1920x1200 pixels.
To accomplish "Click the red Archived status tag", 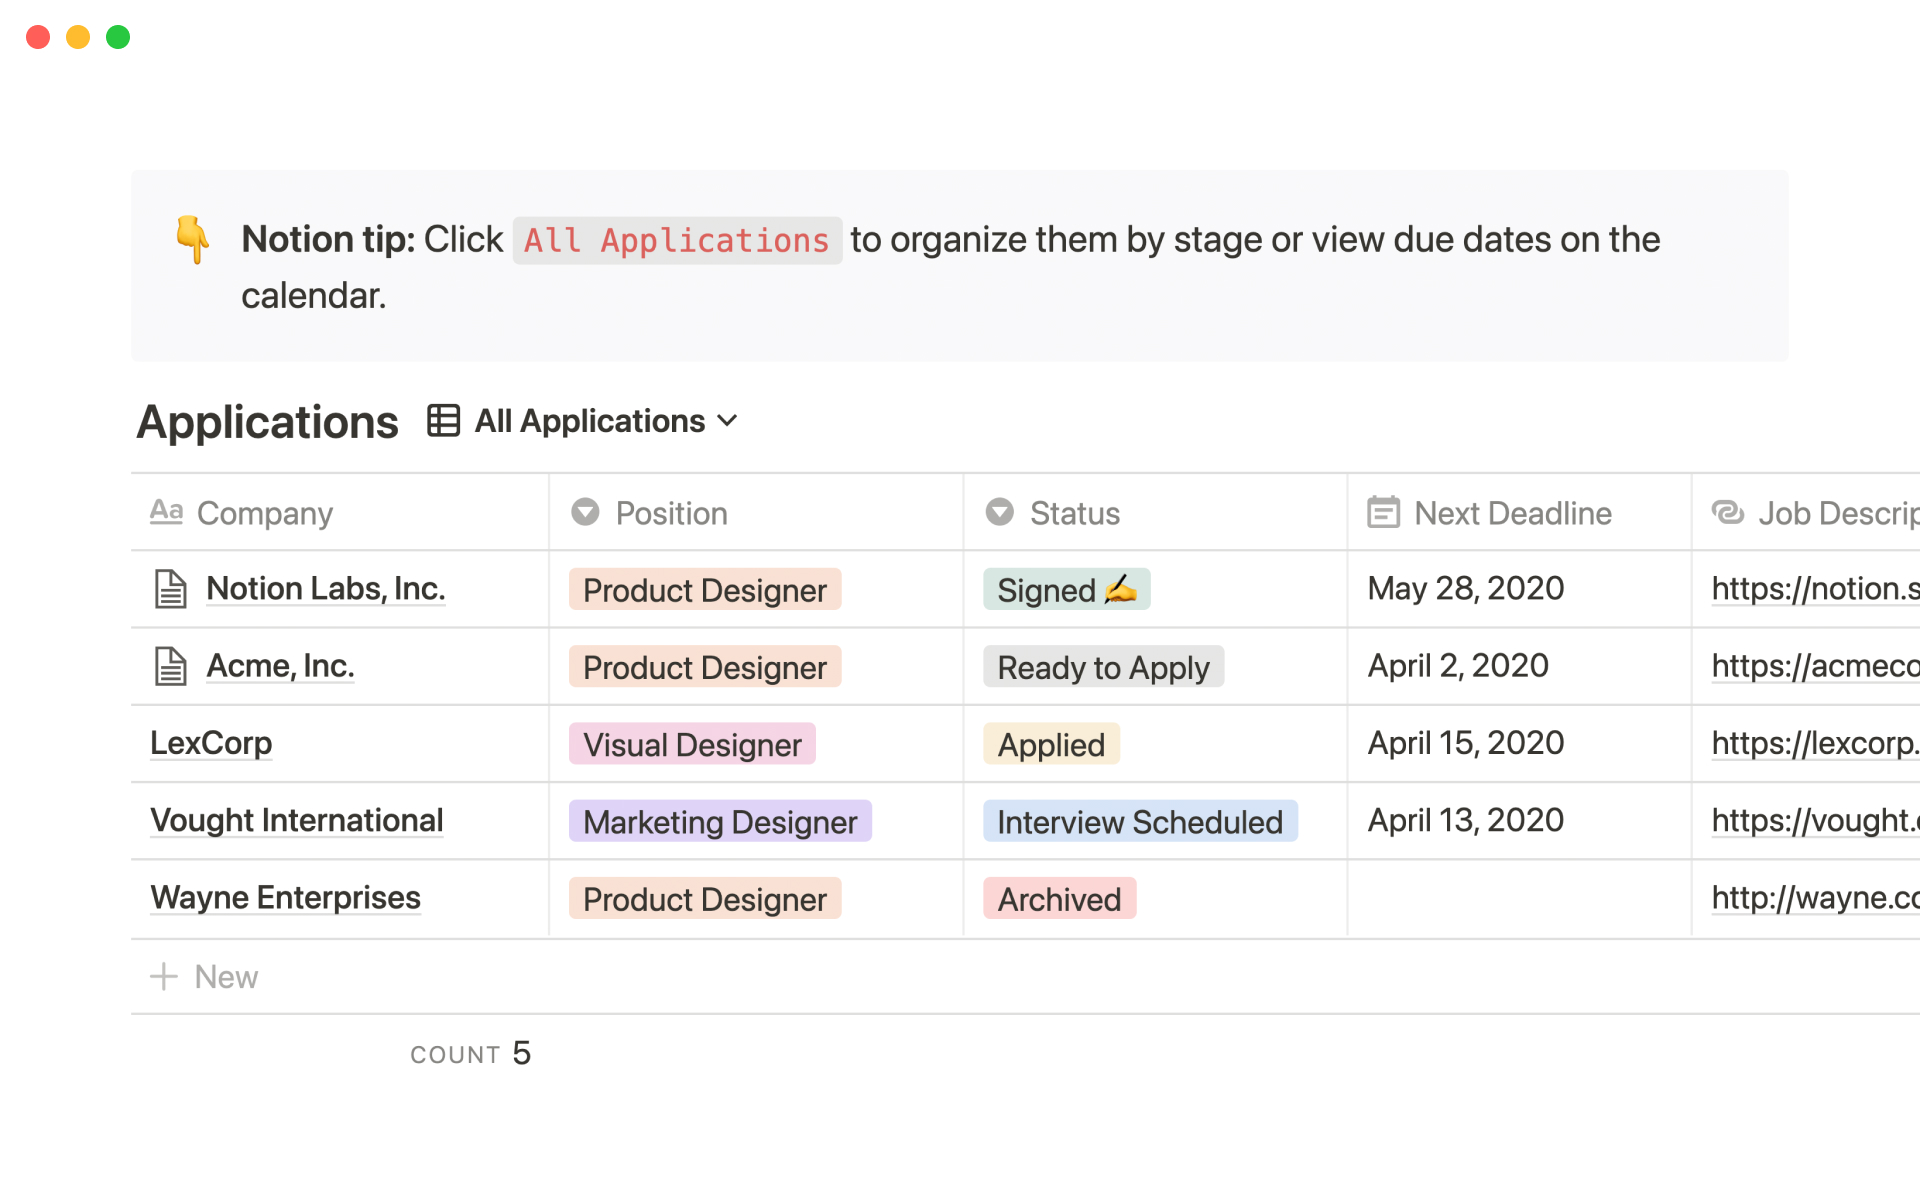I will tap(1059, 899).
